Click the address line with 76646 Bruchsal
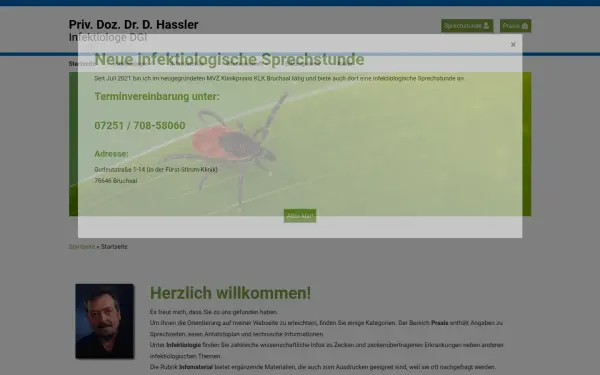The height and width of the screenshot is (375, 600). pyautogui.click(x=116, y=181)
